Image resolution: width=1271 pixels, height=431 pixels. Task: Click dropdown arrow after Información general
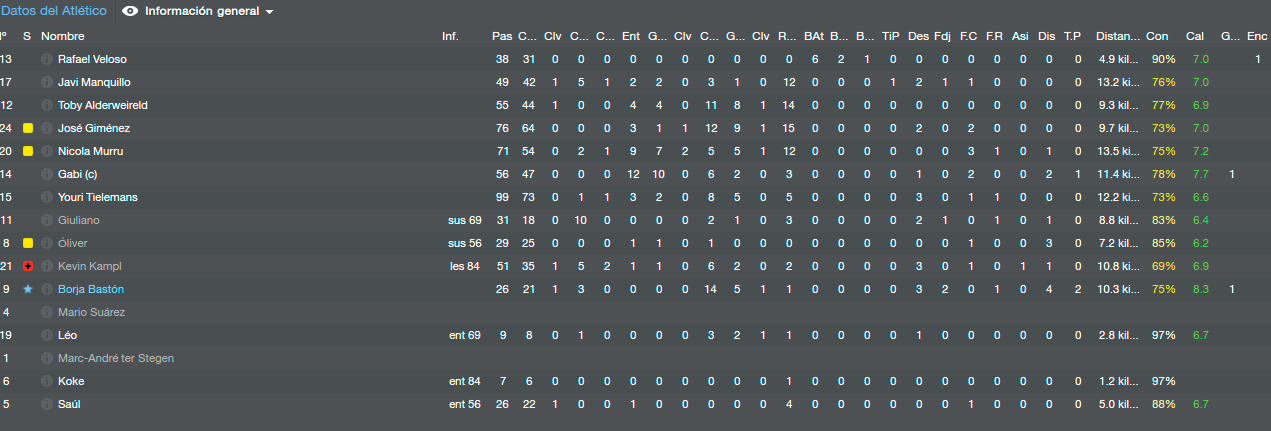coord(270,13)
